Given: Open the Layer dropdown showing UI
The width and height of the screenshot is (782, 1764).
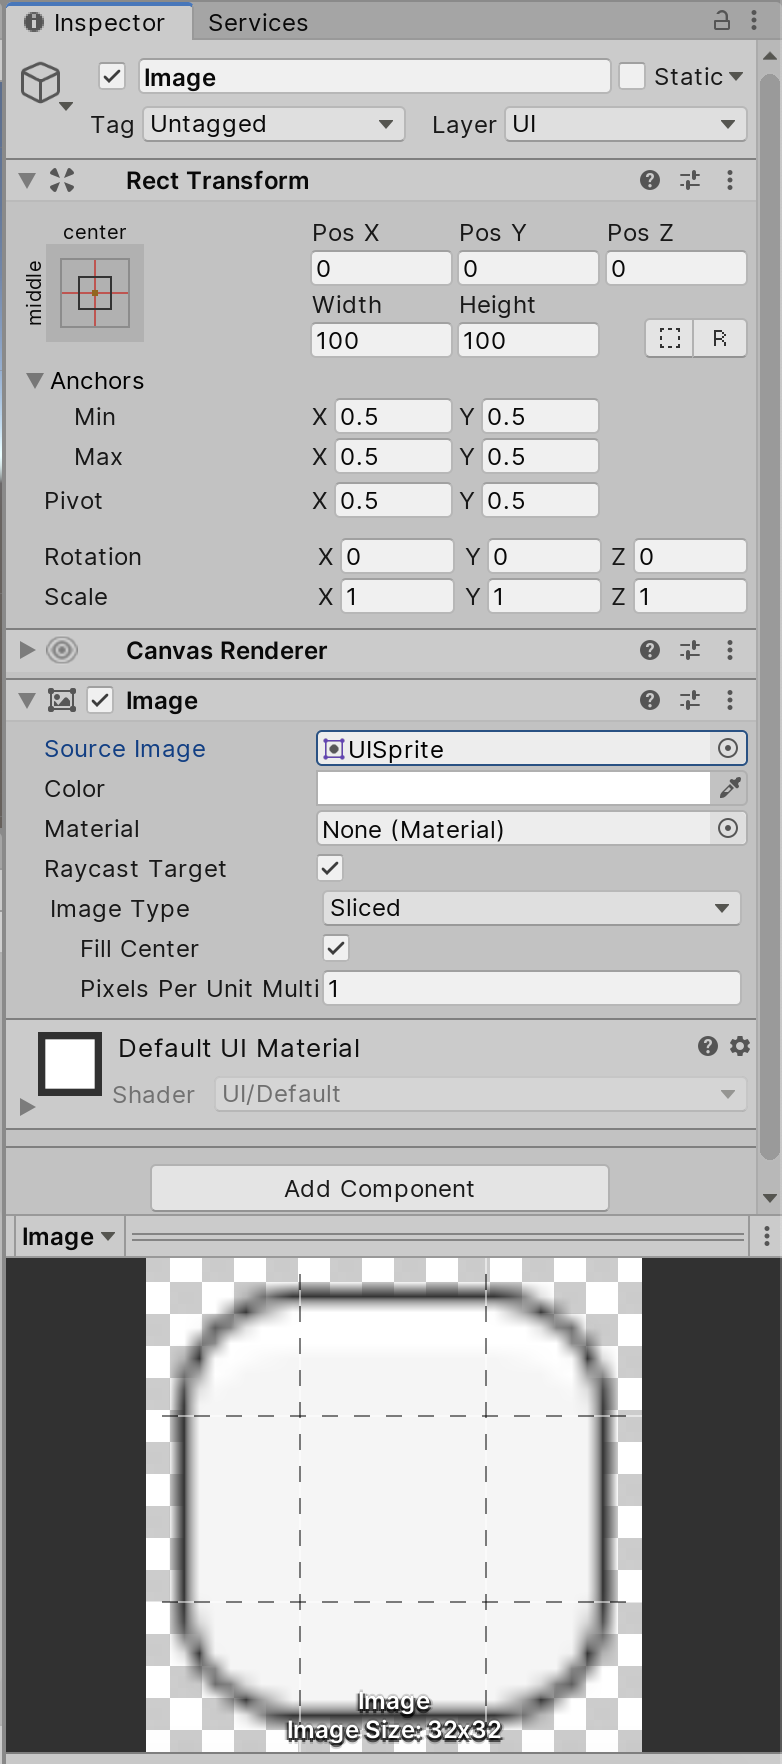Looking at the screenshot, I should pos(625,124).
